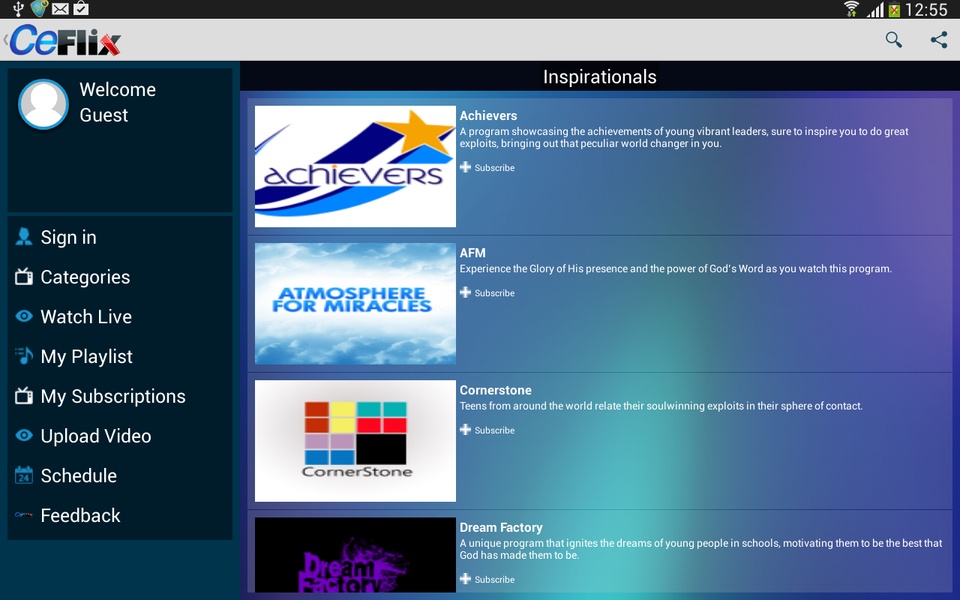Open the CornerStone logo thumbnail
This screenshot has height=600, width=960.
point(355,441)
